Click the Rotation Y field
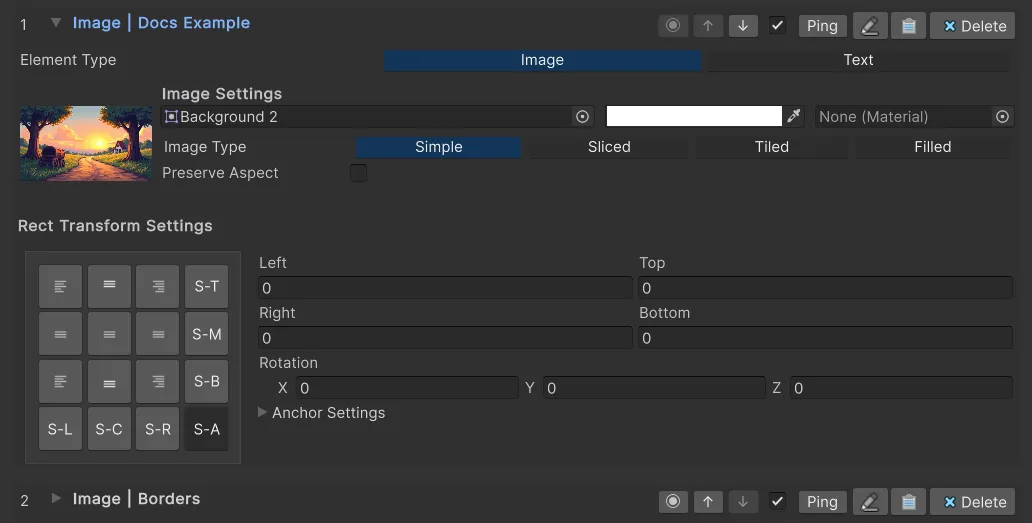The height and width of the screenshot is (523, 1032). coord(654,387)
